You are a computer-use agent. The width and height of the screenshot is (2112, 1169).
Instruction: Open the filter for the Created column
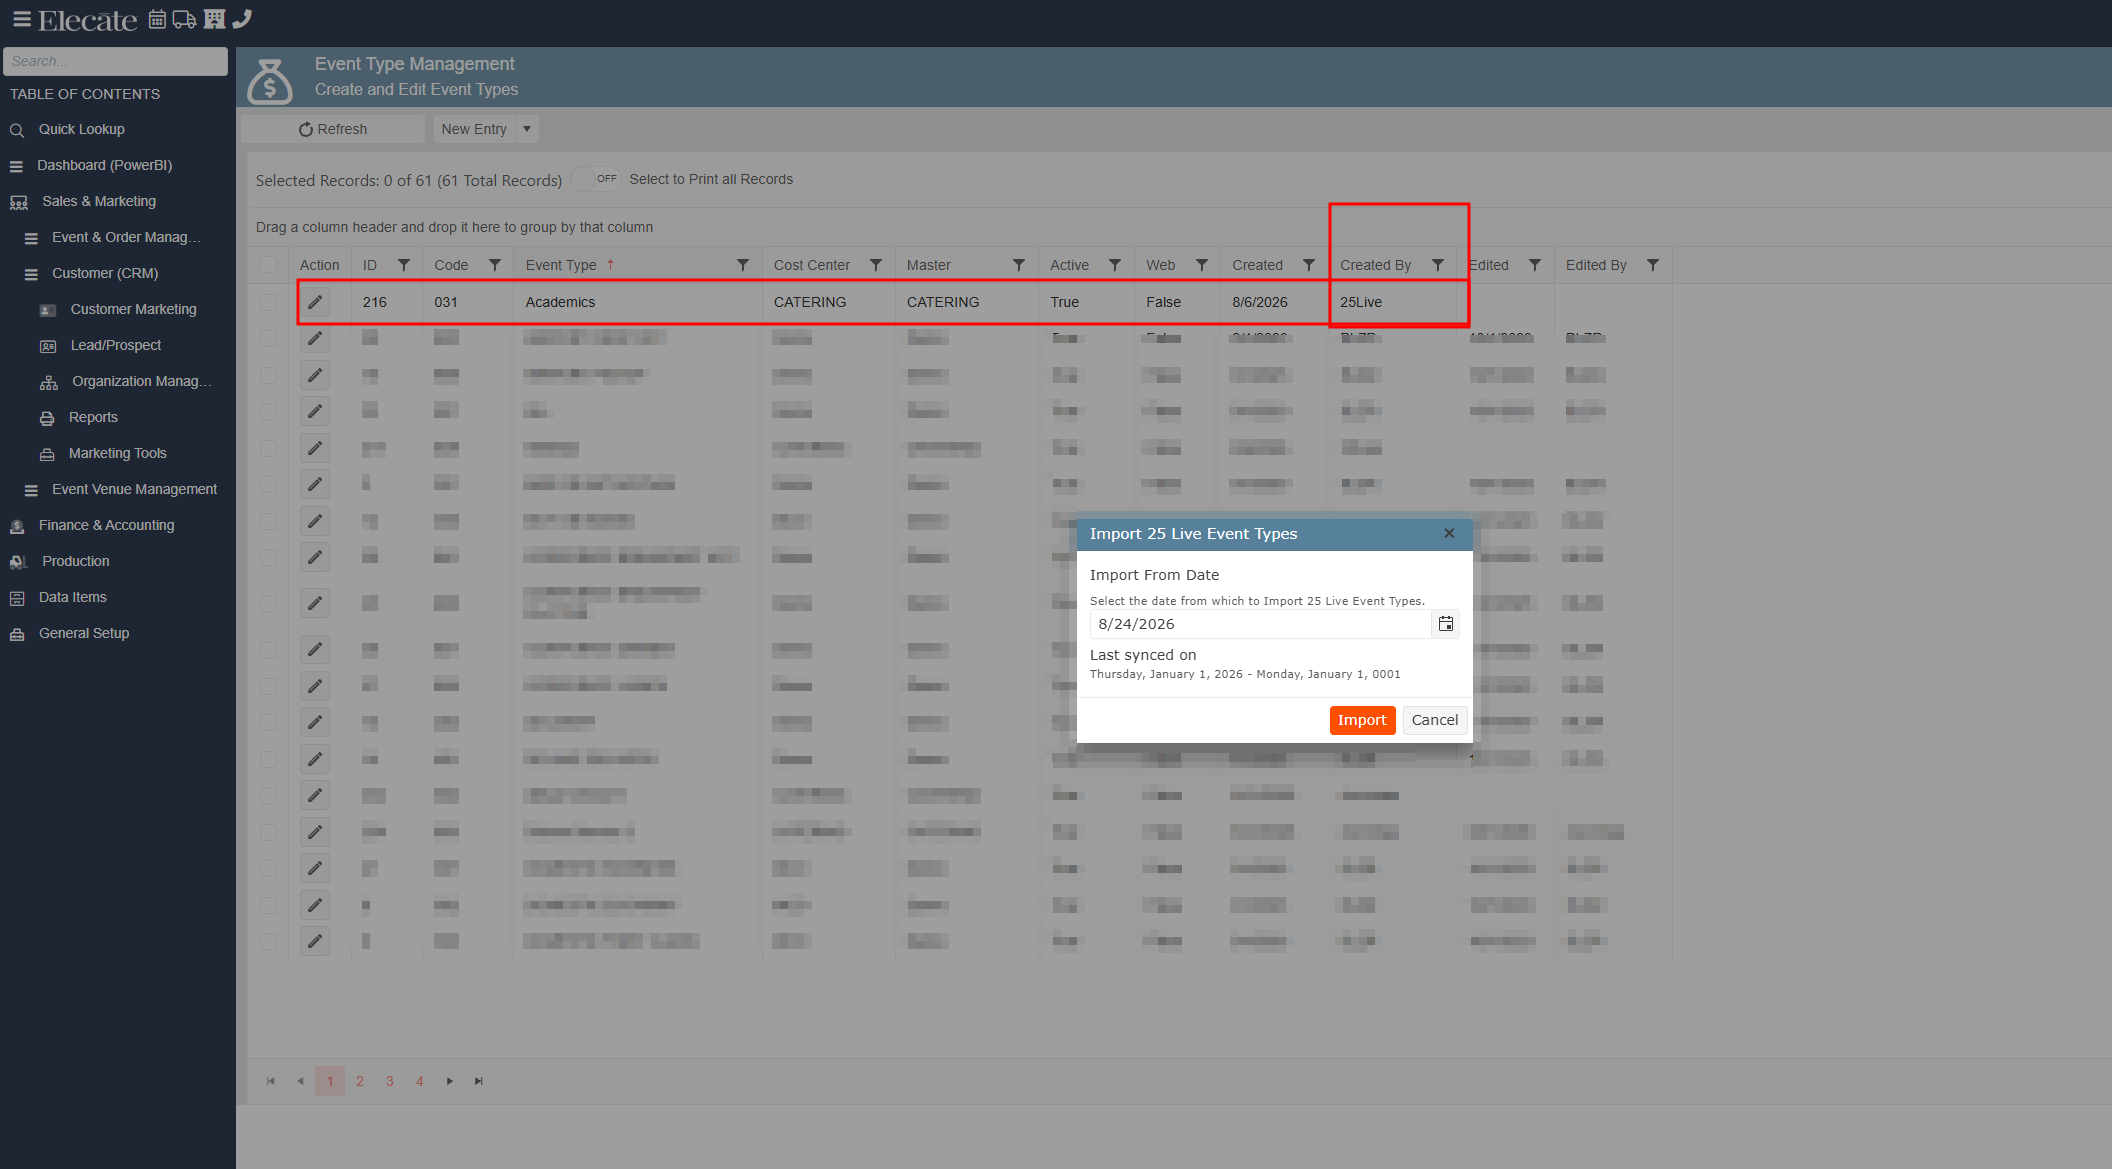pyautogui.click(x=1309, y=265)
